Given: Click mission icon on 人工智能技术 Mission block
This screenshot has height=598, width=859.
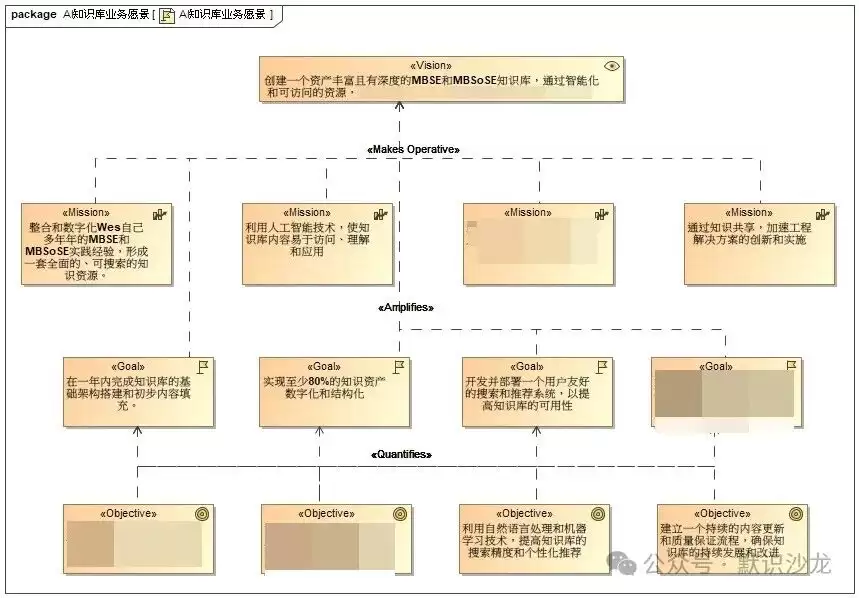Looking at the screenshot, I should click(x=380, y=214).
